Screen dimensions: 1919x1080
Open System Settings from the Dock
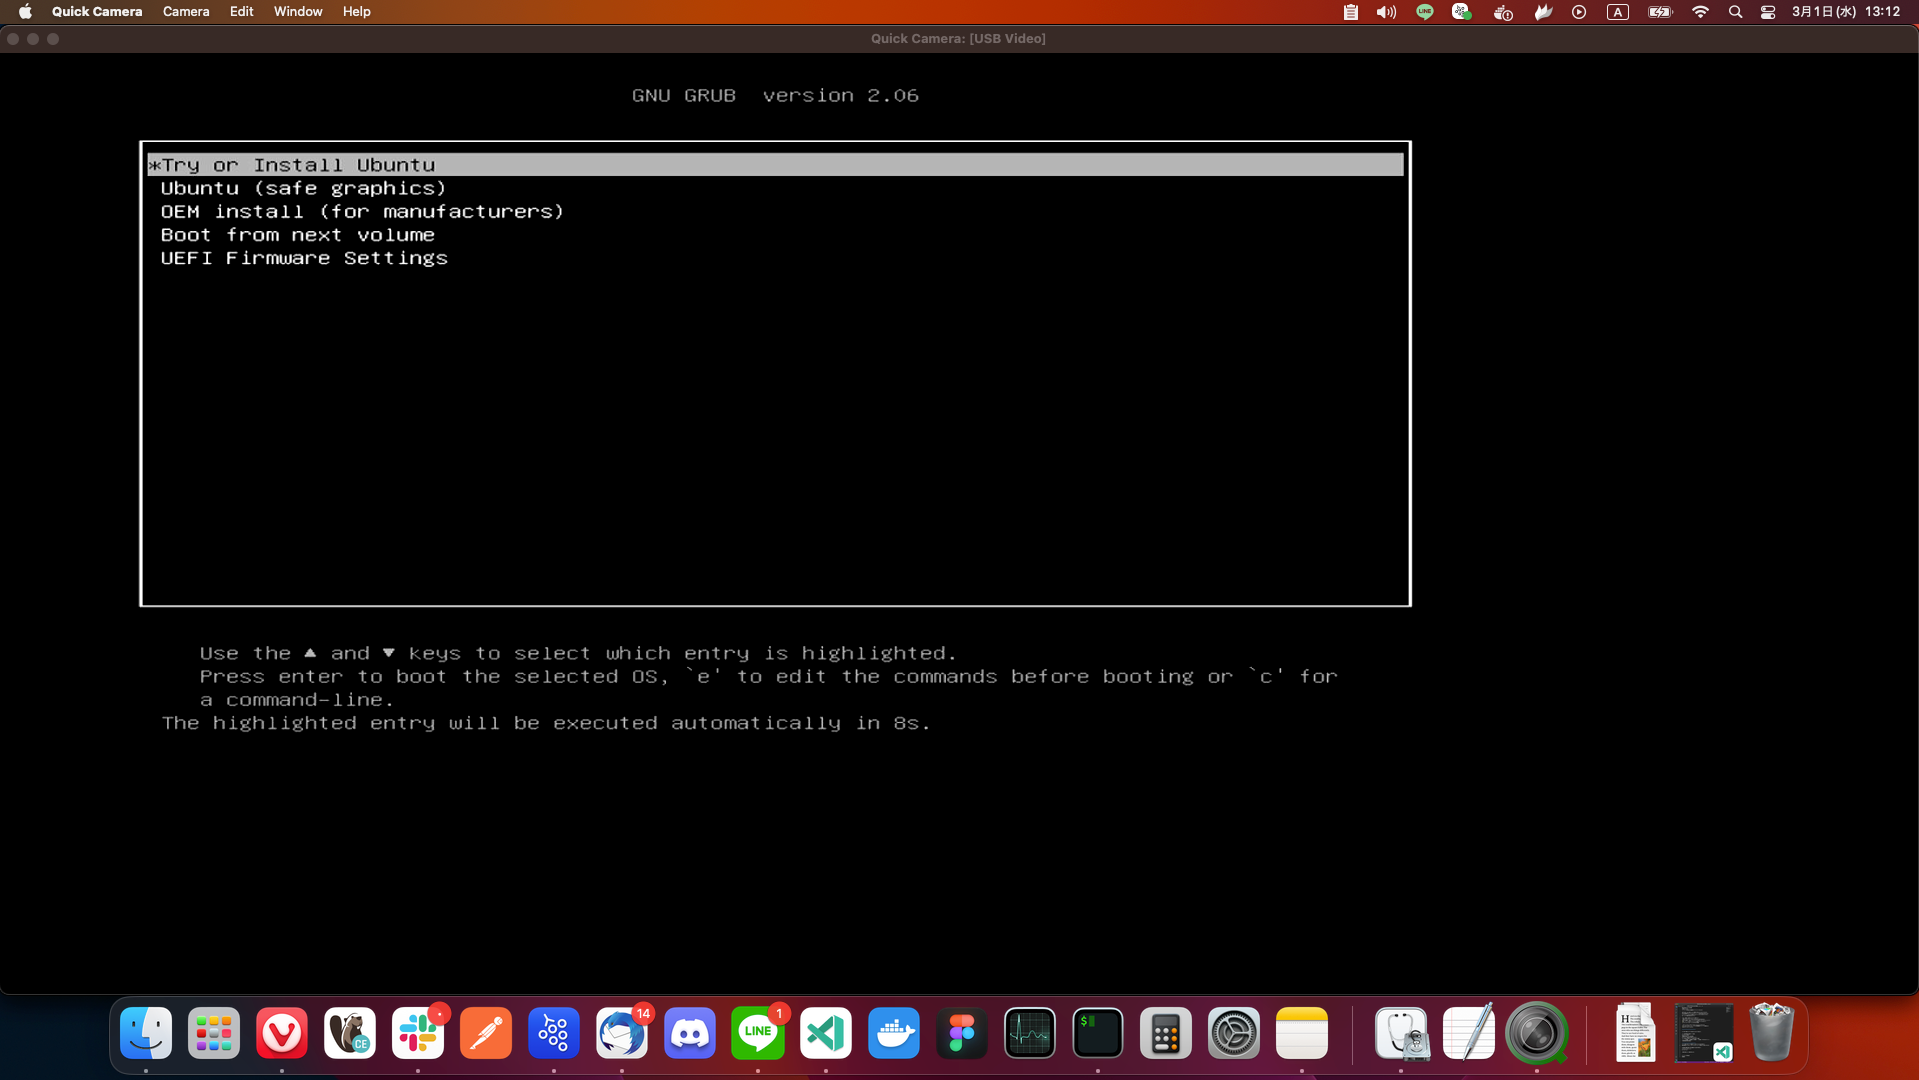(1234, 1033)
